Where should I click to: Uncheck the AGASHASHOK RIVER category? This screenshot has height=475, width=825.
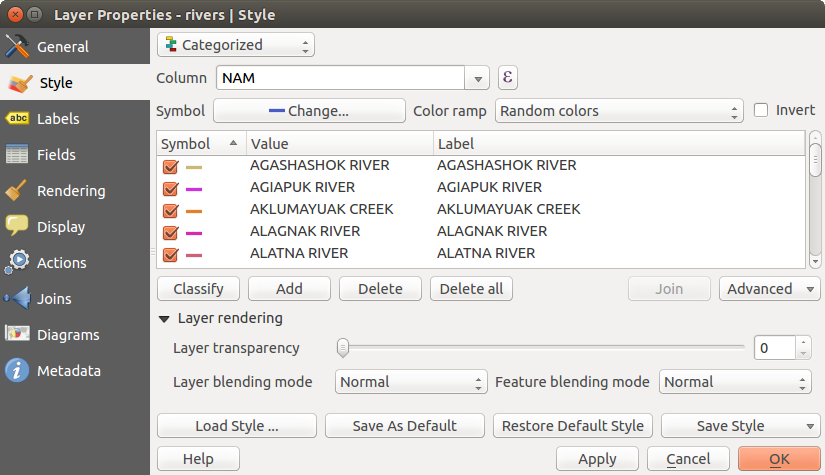click(170, 166)
